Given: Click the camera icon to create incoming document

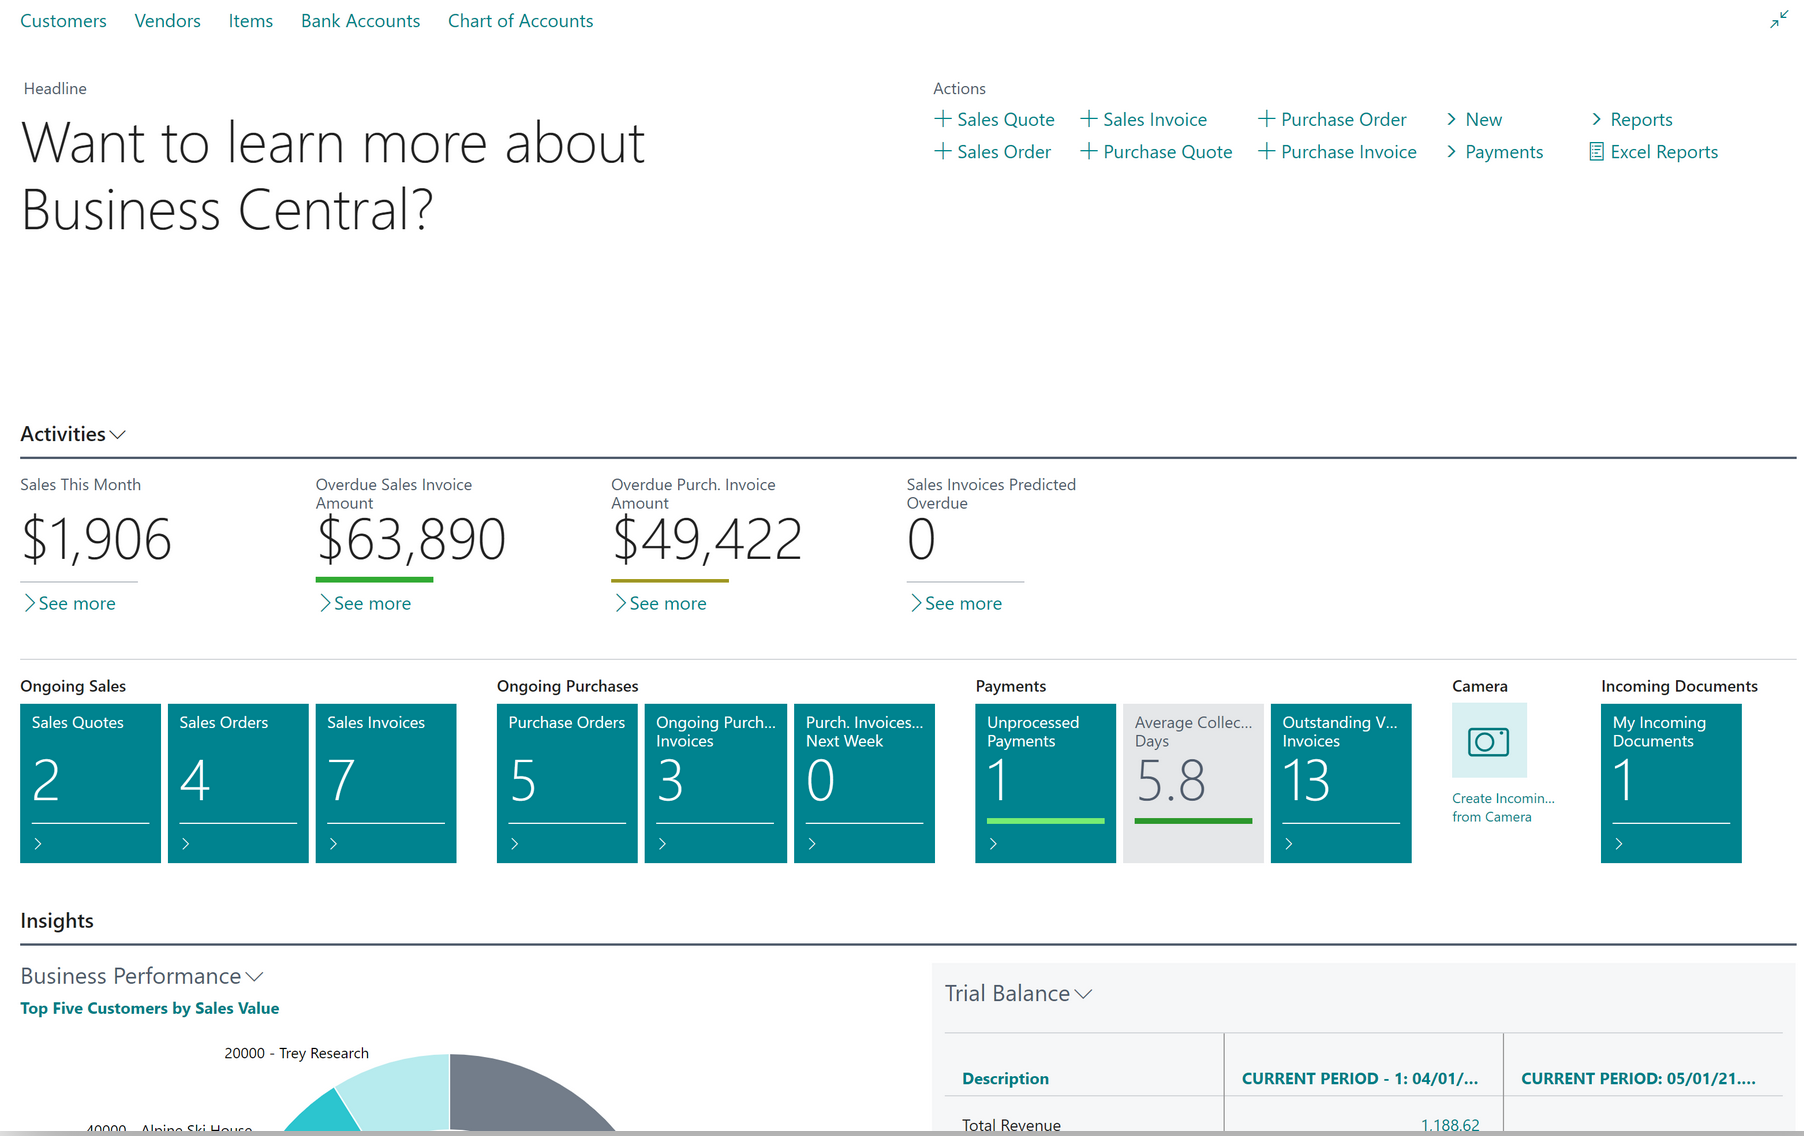Looking at the screenshot, I should click(x=1489, y=741).
